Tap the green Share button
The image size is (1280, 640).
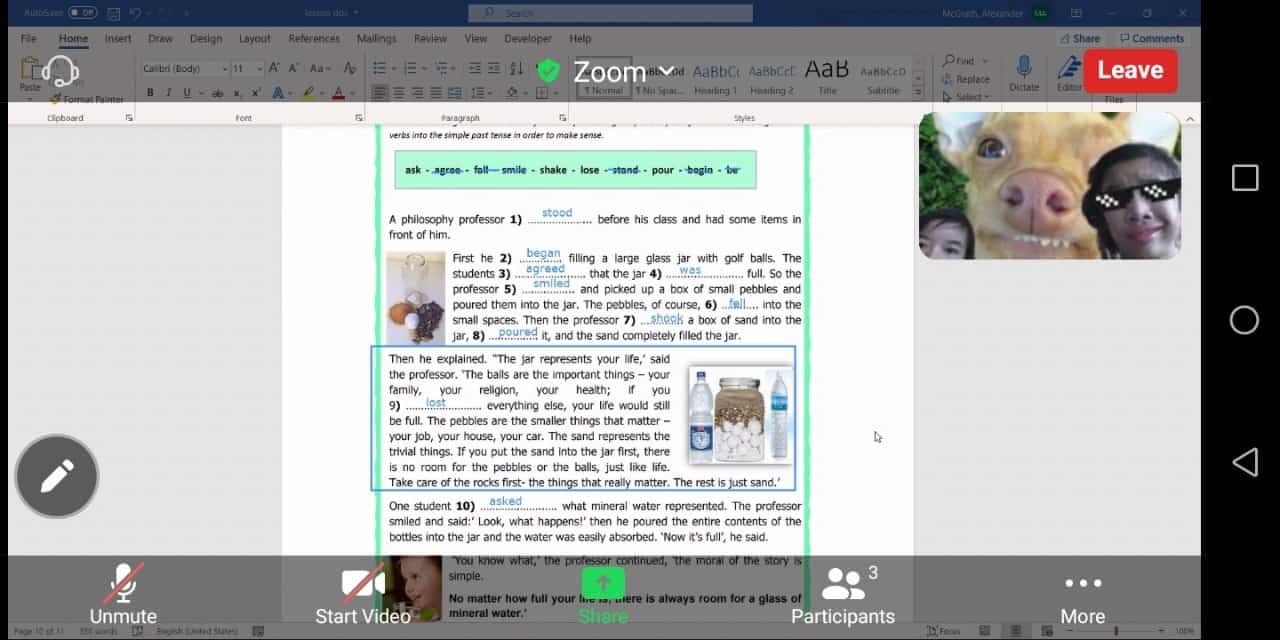pyautogui.click(x=603, y=597)
